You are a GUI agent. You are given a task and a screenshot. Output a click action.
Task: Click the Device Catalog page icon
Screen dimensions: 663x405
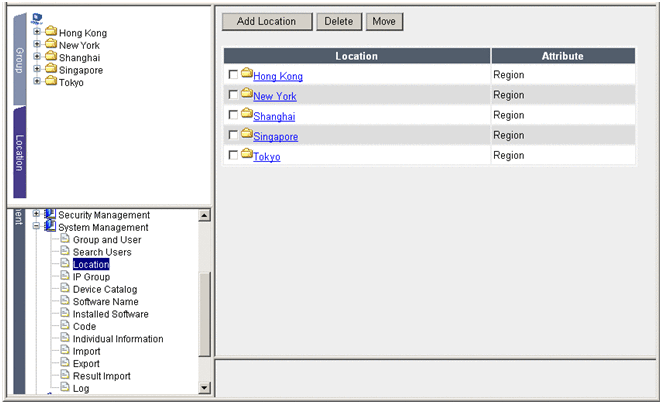click(x=65, y=290)
